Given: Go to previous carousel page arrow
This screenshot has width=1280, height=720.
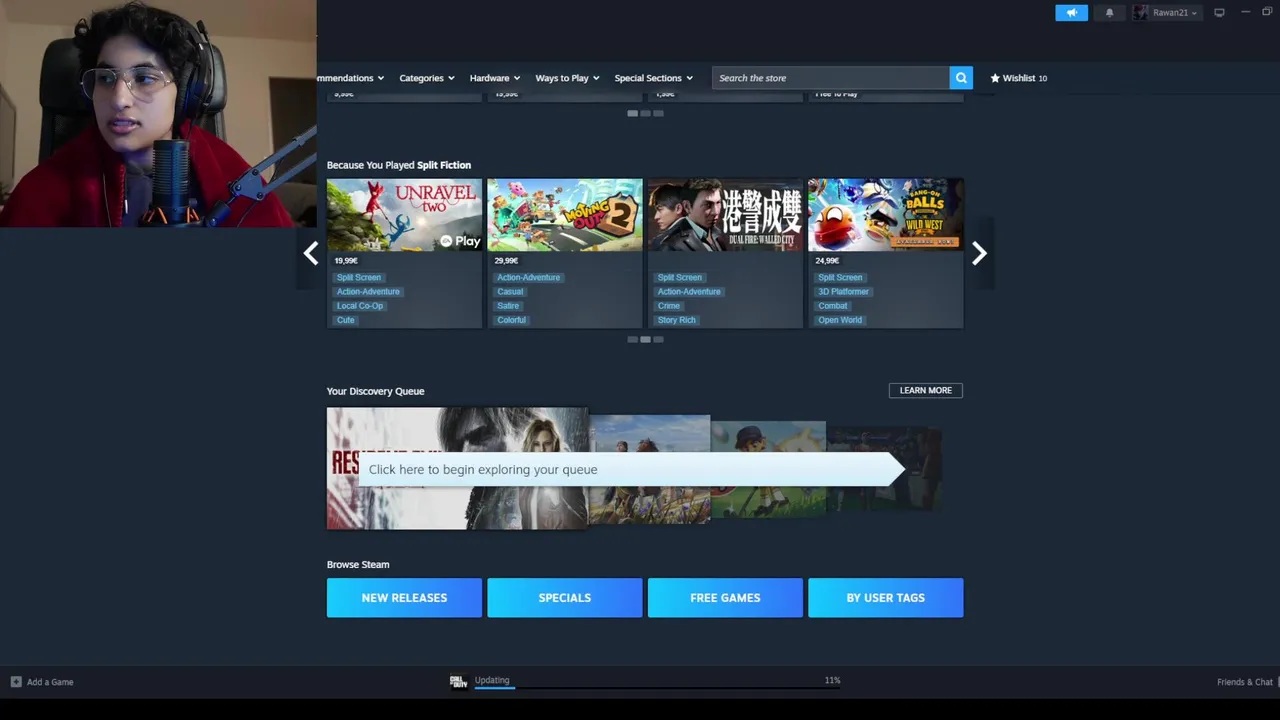Looking at the screenshot, I should [311, 254].
